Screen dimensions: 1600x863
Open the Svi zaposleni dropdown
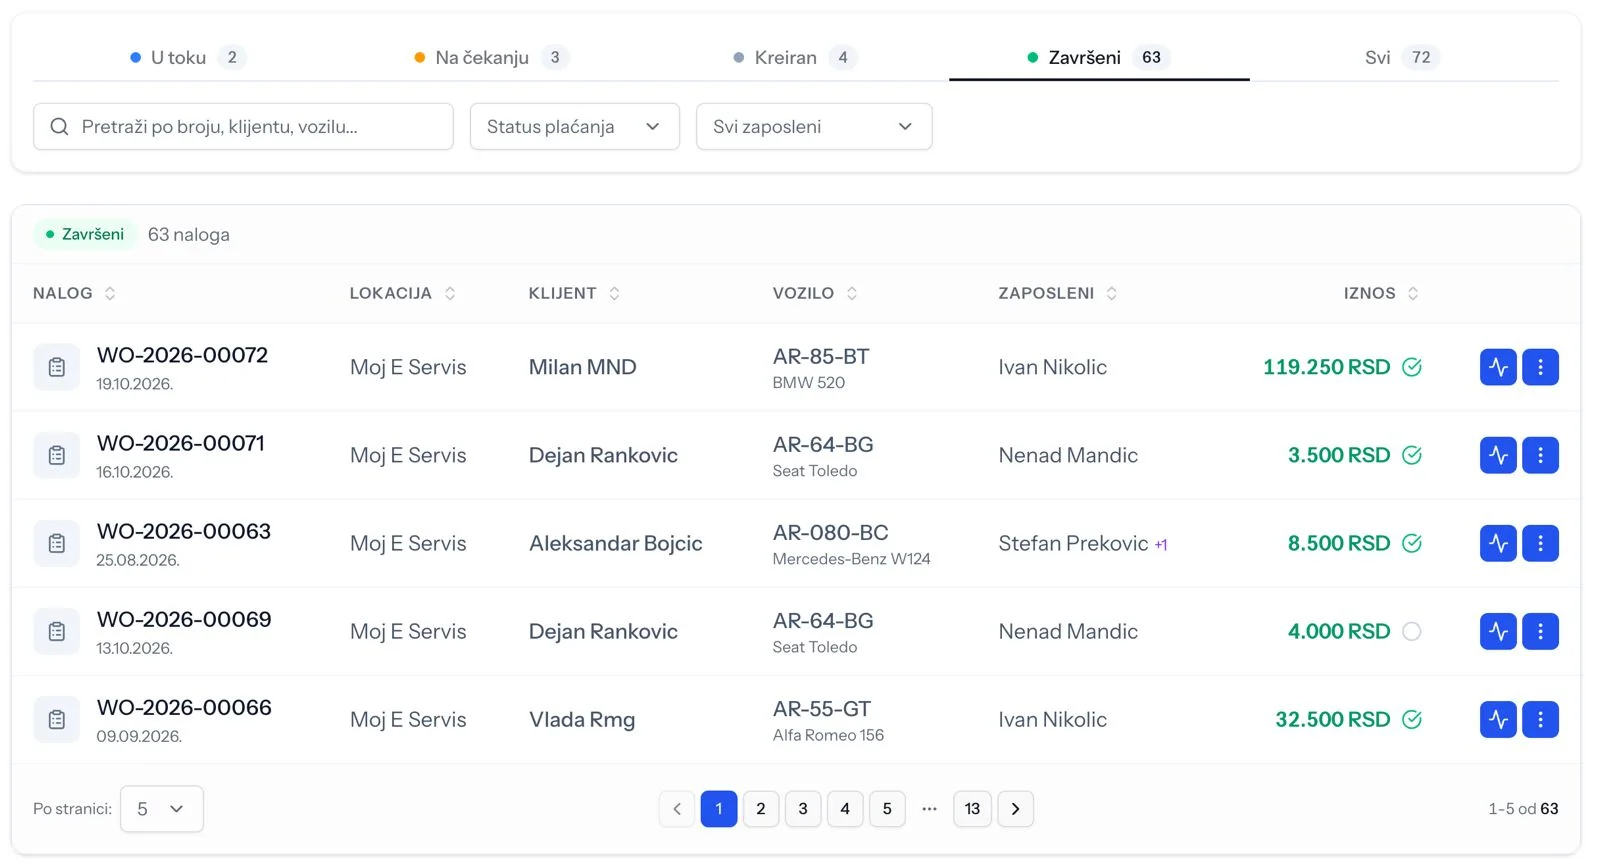point(814,127)
